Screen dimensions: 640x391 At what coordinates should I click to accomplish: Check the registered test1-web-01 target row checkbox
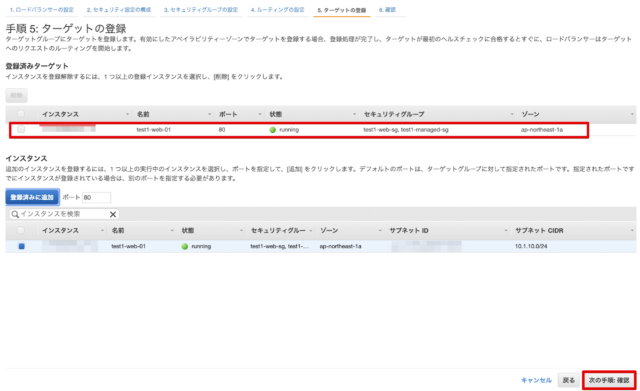[x=21, y=129]
